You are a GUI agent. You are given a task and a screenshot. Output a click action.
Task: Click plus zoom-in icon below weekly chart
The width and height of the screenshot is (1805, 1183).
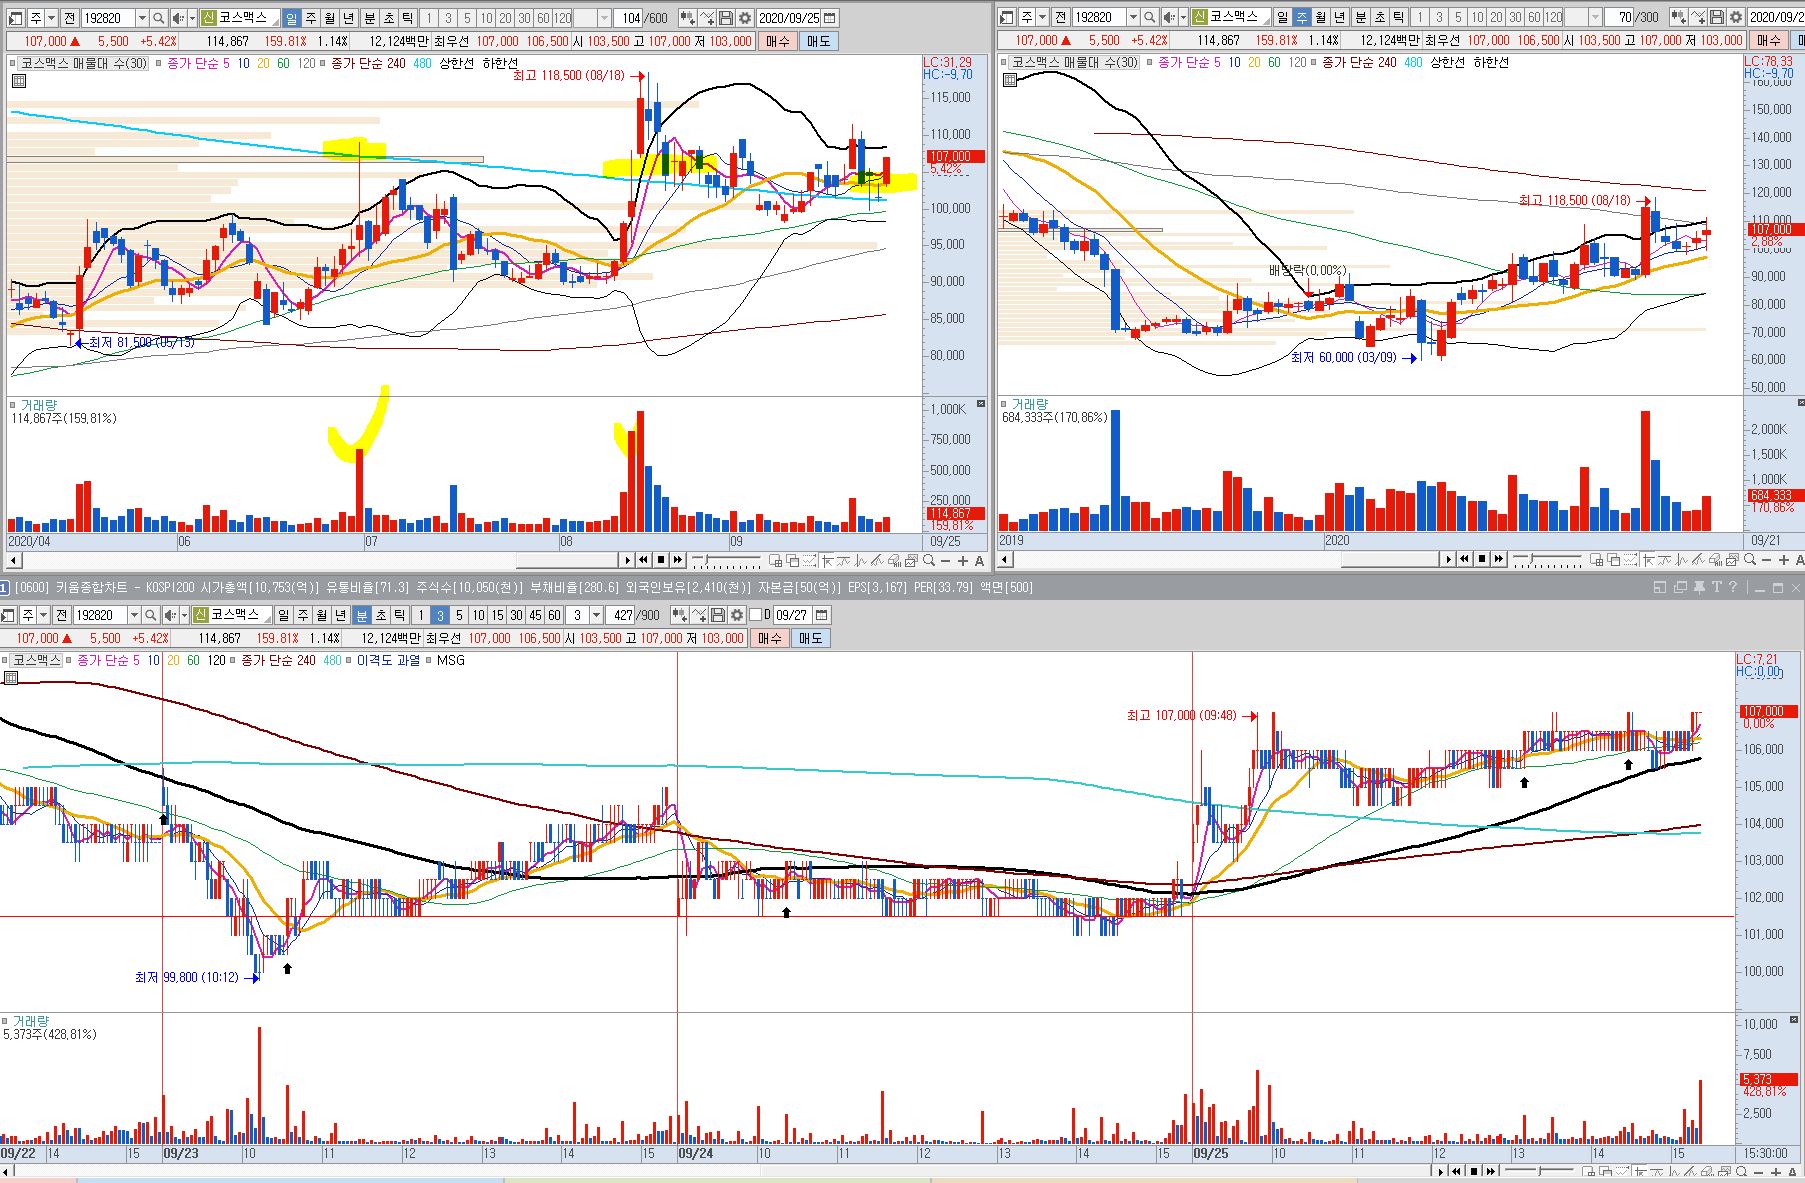[1783, 561]
